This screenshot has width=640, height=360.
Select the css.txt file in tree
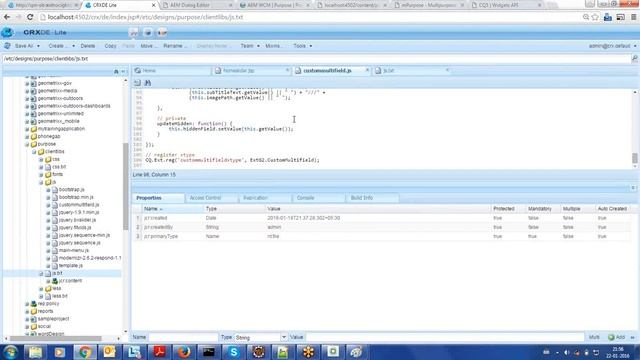point(59,167)
